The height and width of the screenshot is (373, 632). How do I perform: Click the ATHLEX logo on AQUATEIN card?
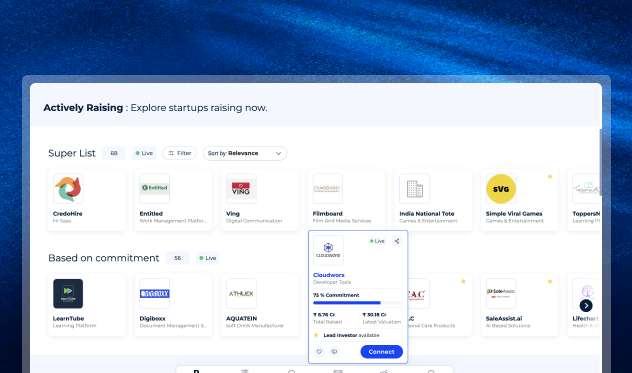pos(241,294)
